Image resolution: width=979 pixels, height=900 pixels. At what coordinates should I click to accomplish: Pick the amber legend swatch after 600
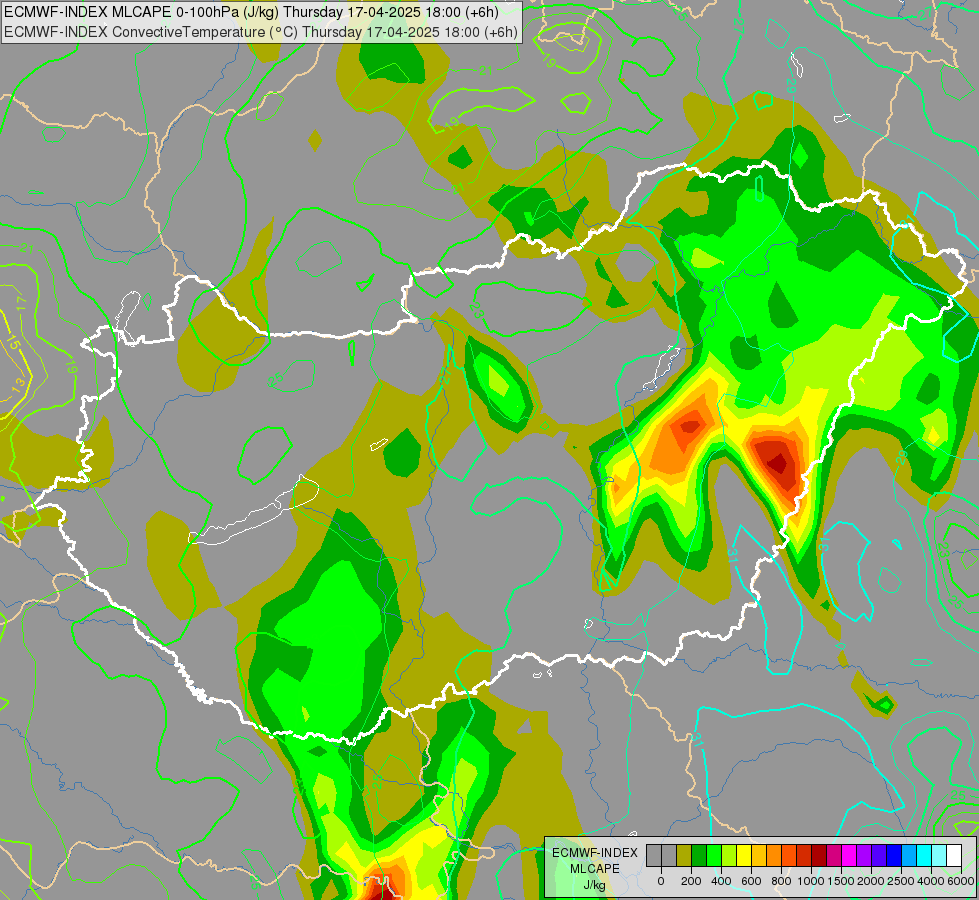click(759, 856)
